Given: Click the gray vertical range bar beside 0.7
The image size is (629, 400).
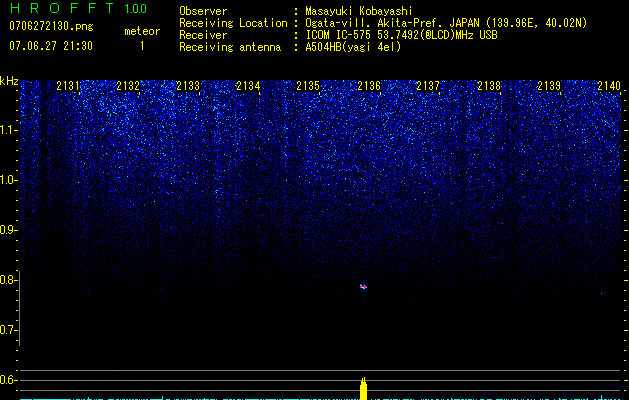Looking at the screenshot, I should [20, 308].
